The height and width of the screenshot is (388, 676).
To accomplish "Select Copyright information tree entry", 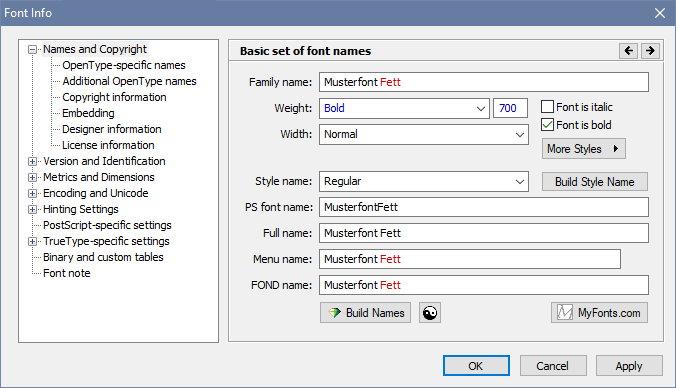I will coord(114,97).
